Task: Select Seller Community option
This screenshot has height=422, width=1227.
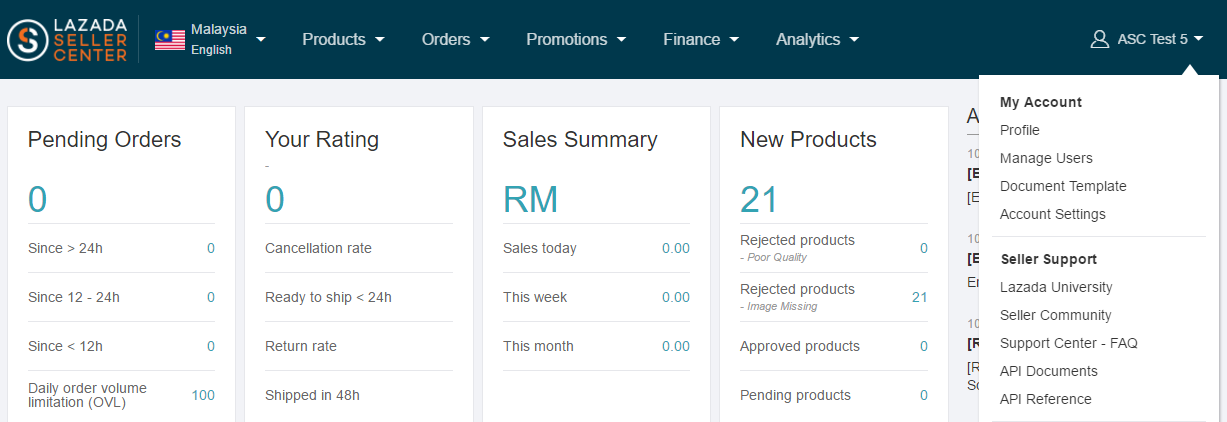Action: point(1055,315)
